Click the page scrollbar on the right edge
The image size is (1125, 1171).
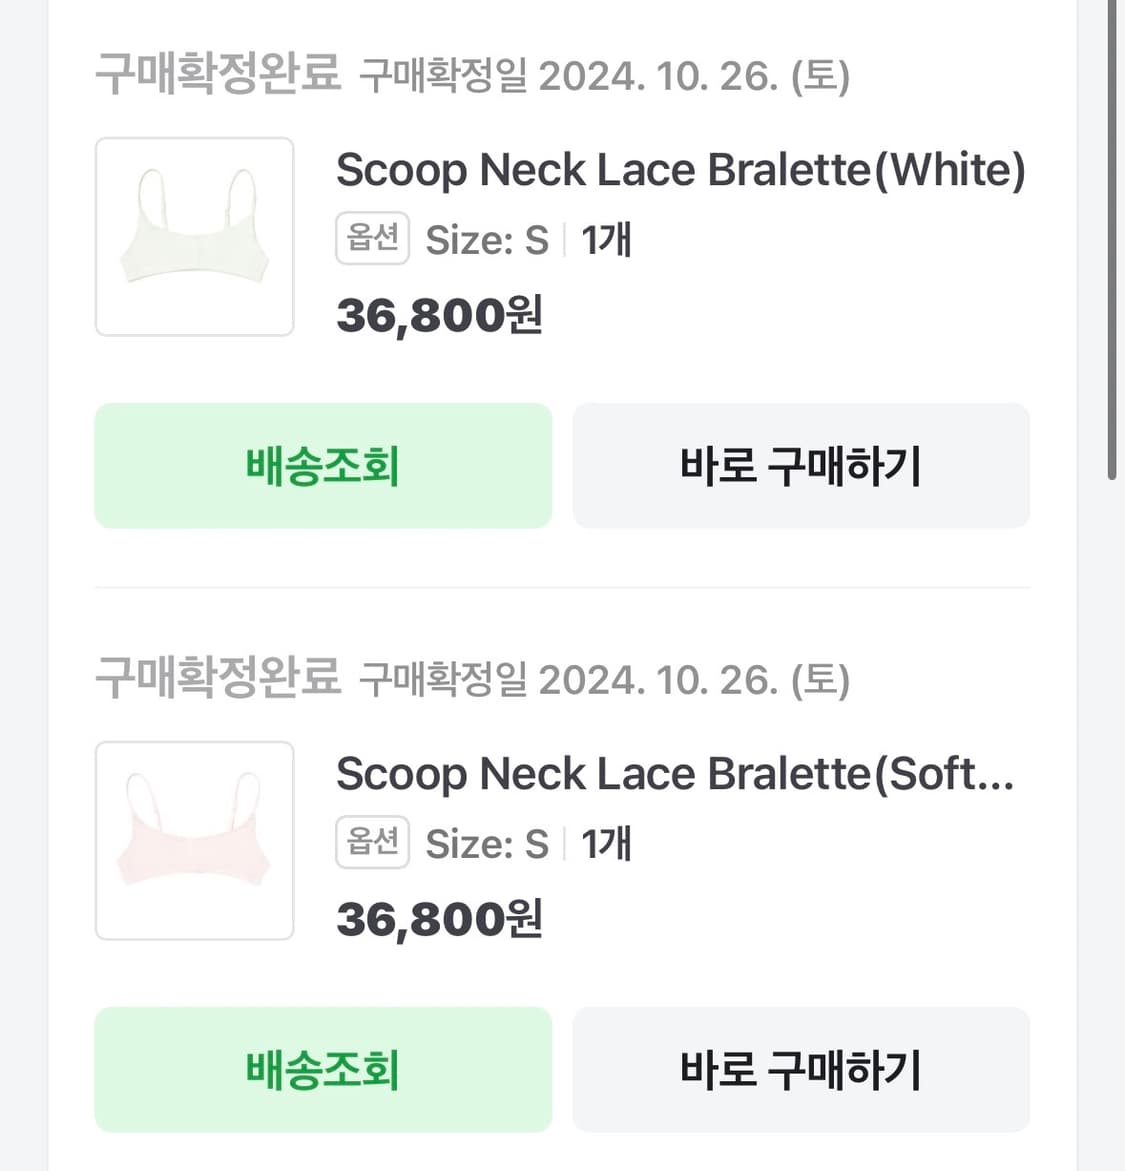coord(1111,240)
